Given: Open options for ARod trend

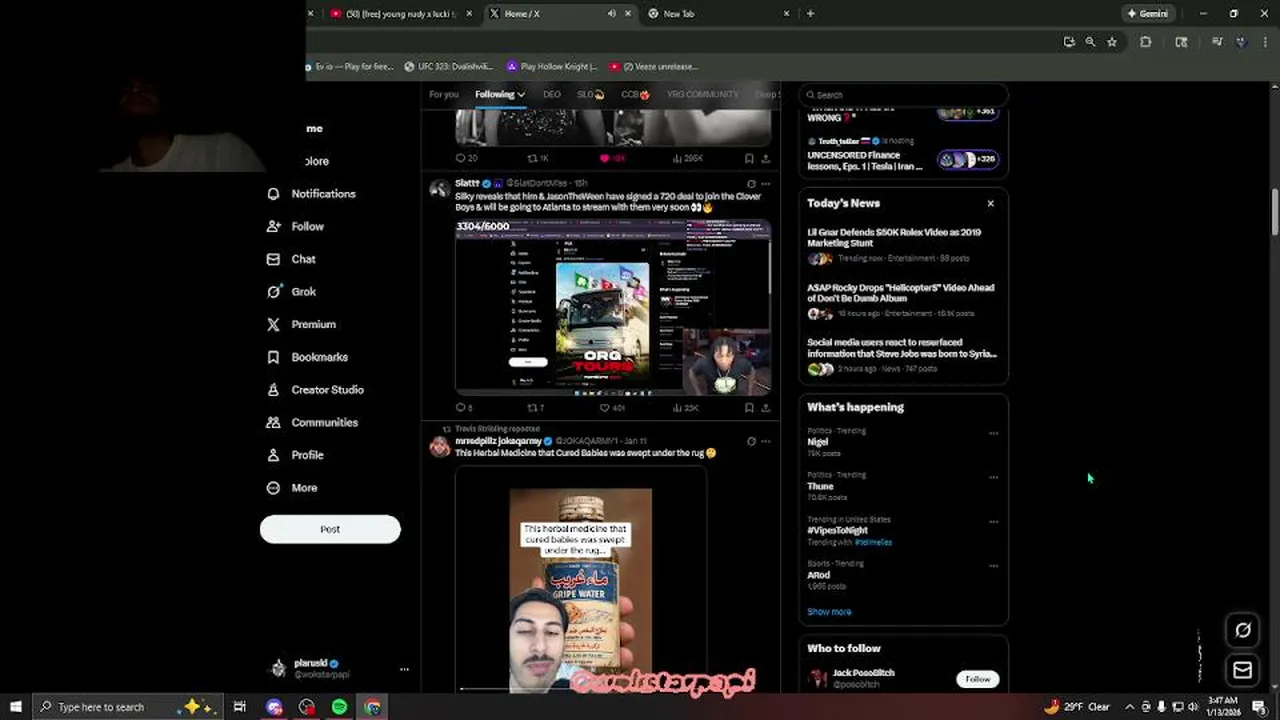Looking at the screenshot, I should (993, 565).
